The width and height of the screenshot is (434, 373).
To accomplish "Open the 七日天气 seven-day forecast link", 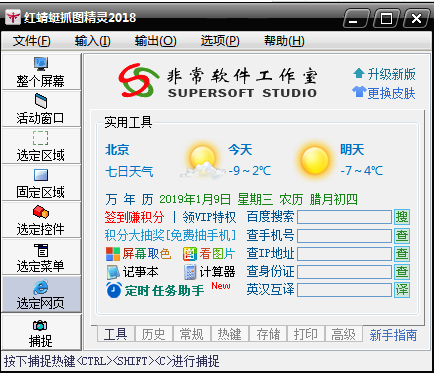I will pyautogui.click(x=129, y=171).
